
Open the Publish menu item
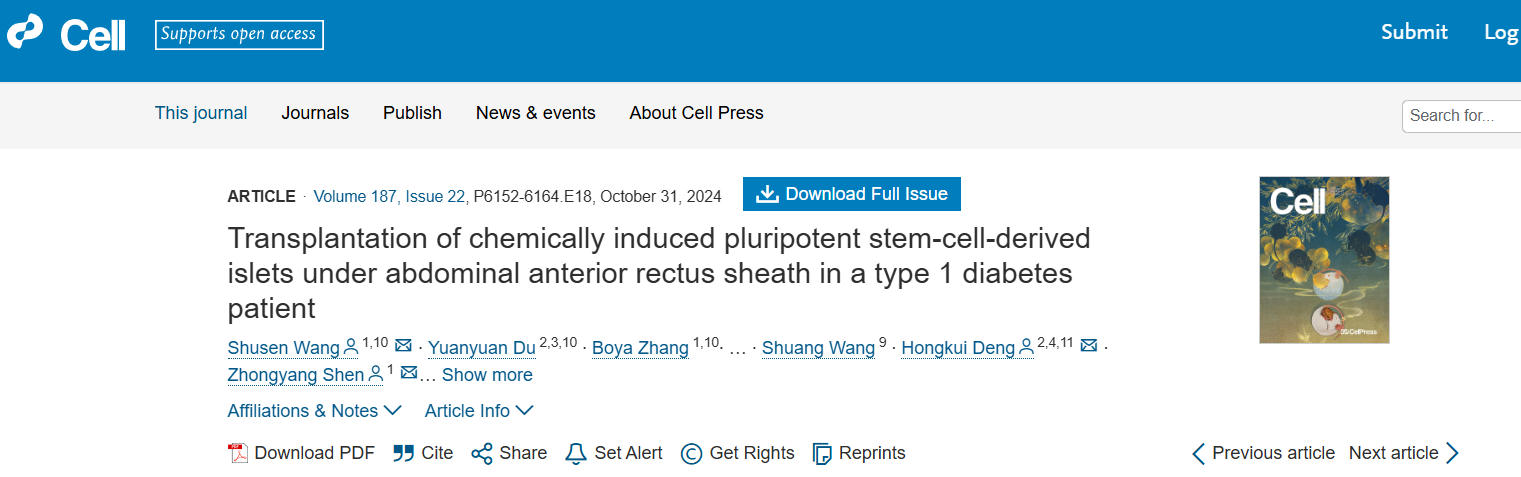pos(412,113)
